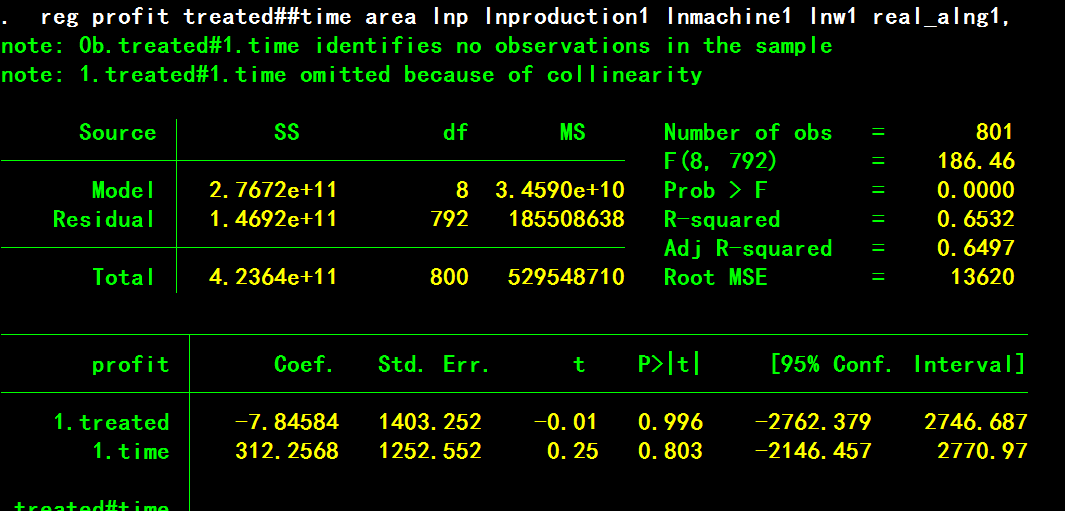This screenshot has width=1065, height=511.
Task: Click the '1.treated' variable row label
Action: coord(111,423)
